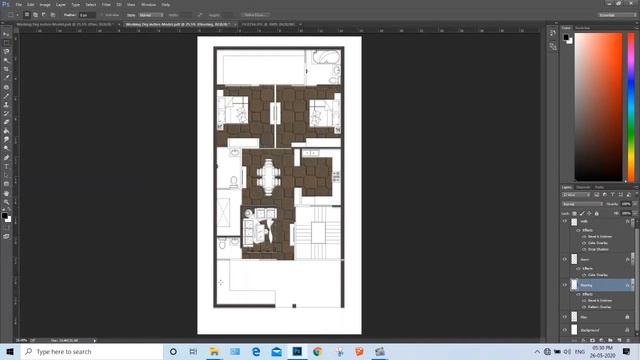Click Add to selection in options bar
The width and height of the screenshot is (640, 360).
click(36, 15)
